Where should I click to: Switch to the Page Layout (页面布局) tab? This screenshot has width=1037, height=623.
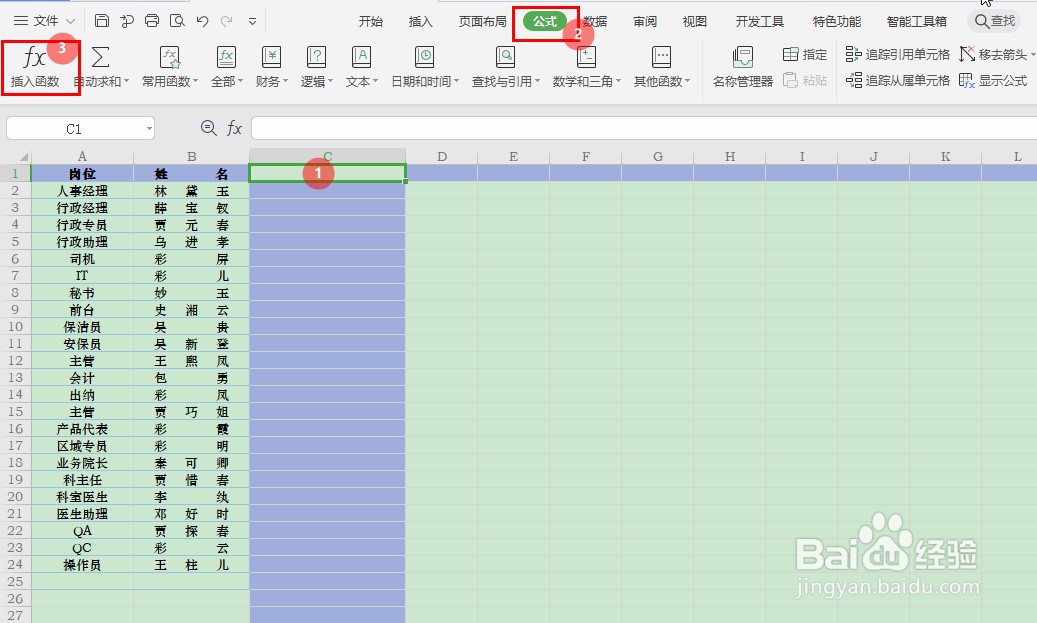483,21
